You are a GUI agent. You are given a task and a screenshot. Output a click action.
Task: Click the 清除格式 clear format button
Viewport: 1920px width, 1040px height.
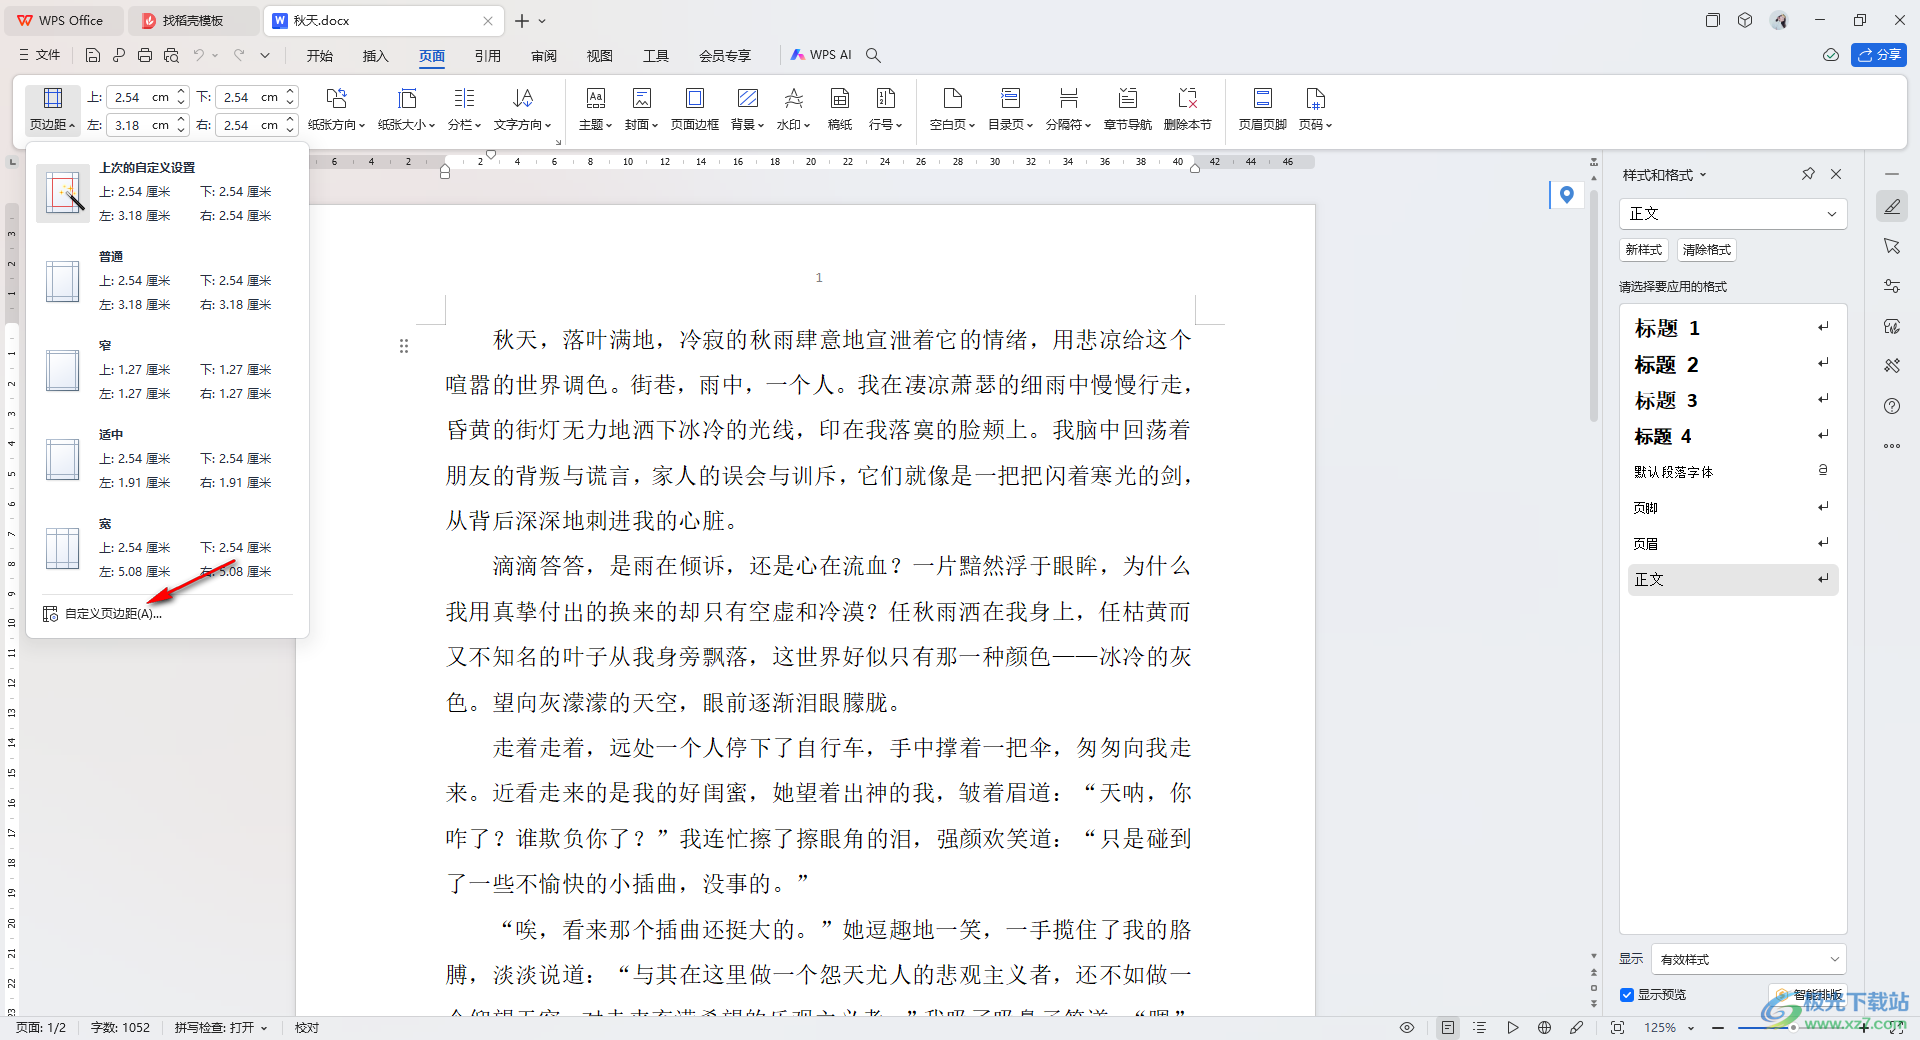pyautogui.click(x=1706, y=250)
